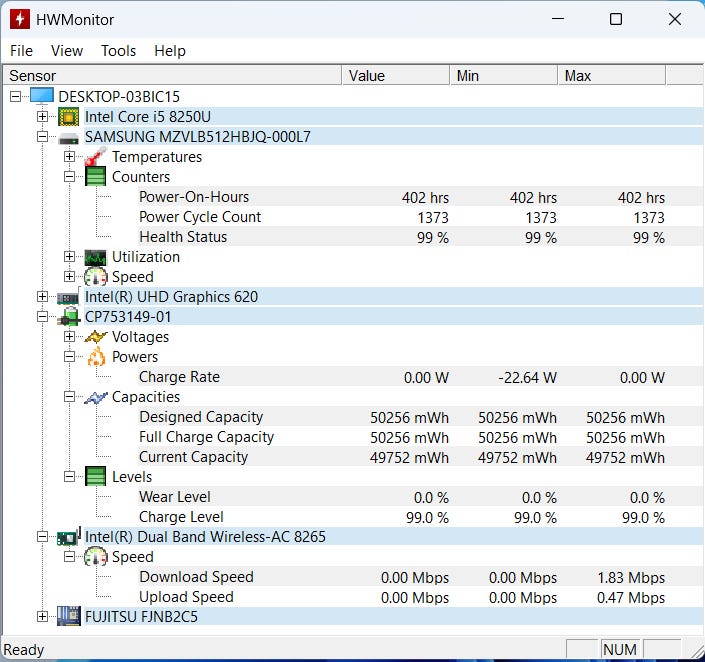Collapse the wireless adapter Speed node
Viewport: 705px width, 662px height.
tap(69, 557)
